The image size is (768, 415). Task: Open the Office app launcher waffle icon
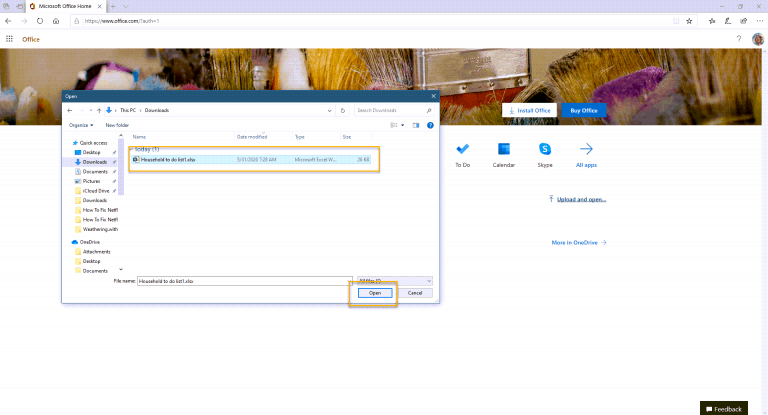click(10, 39)
